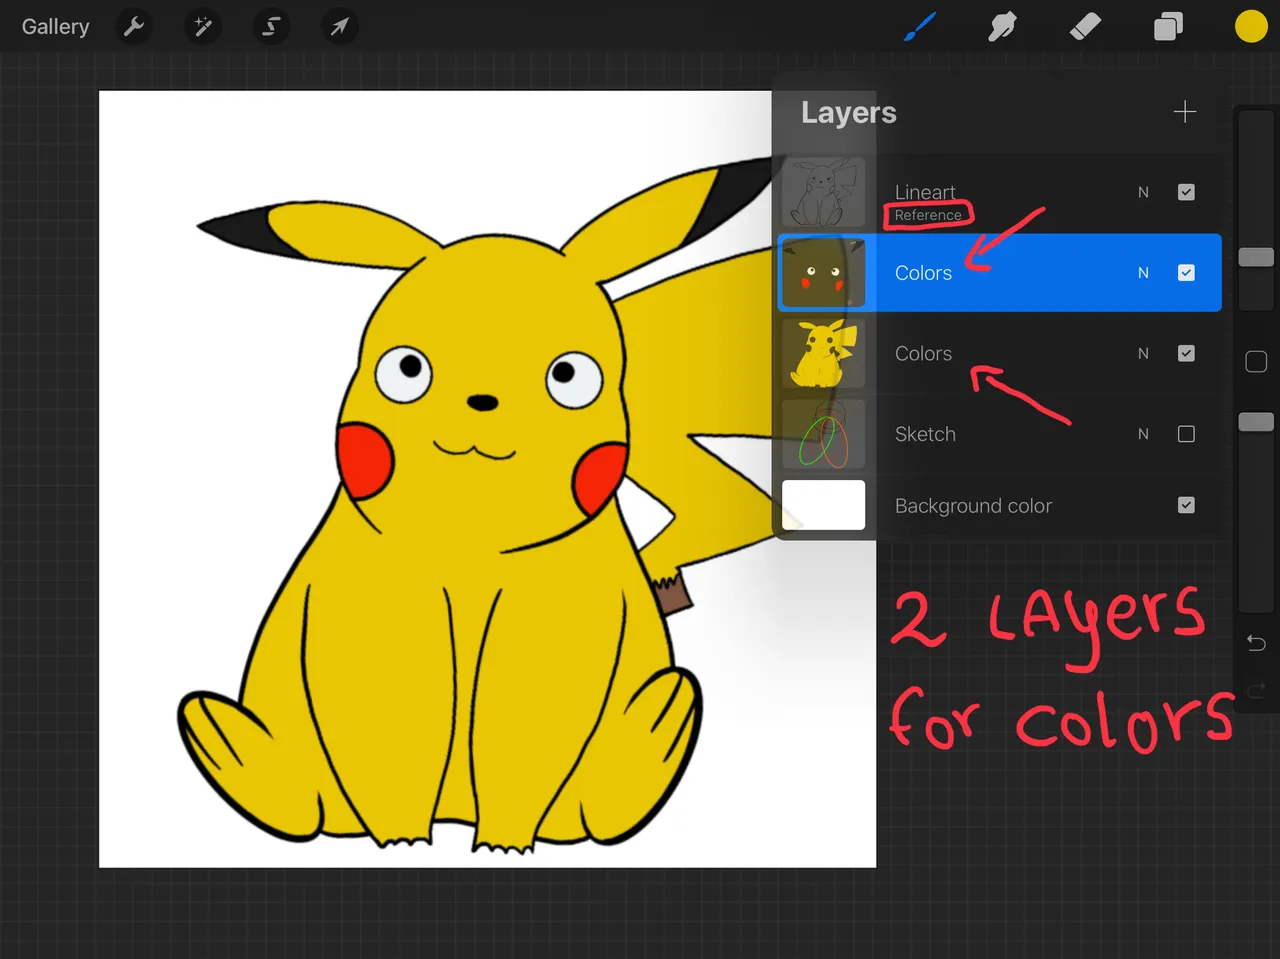Open Background color white swatch
The image size is (1280, 959).
tap(823, 505)
